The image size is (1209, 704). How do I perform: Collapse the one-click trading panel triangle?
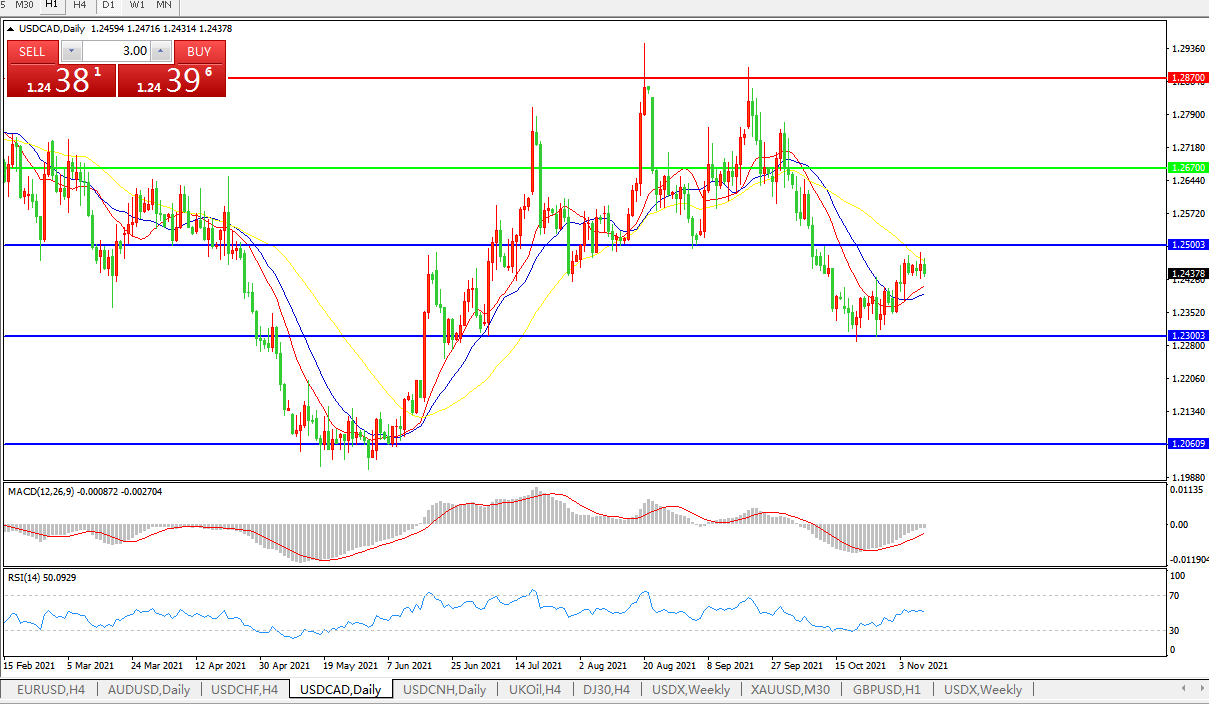point(10,28)
